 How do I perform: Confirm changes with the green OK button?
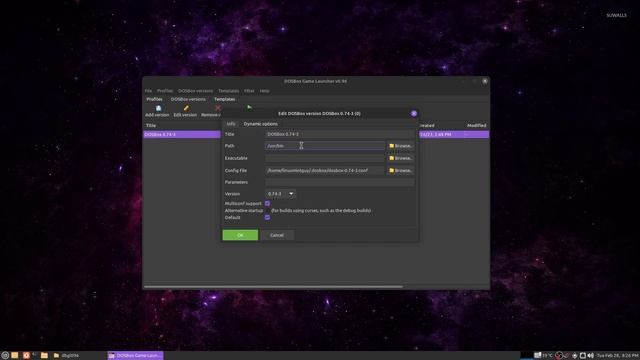240,235
